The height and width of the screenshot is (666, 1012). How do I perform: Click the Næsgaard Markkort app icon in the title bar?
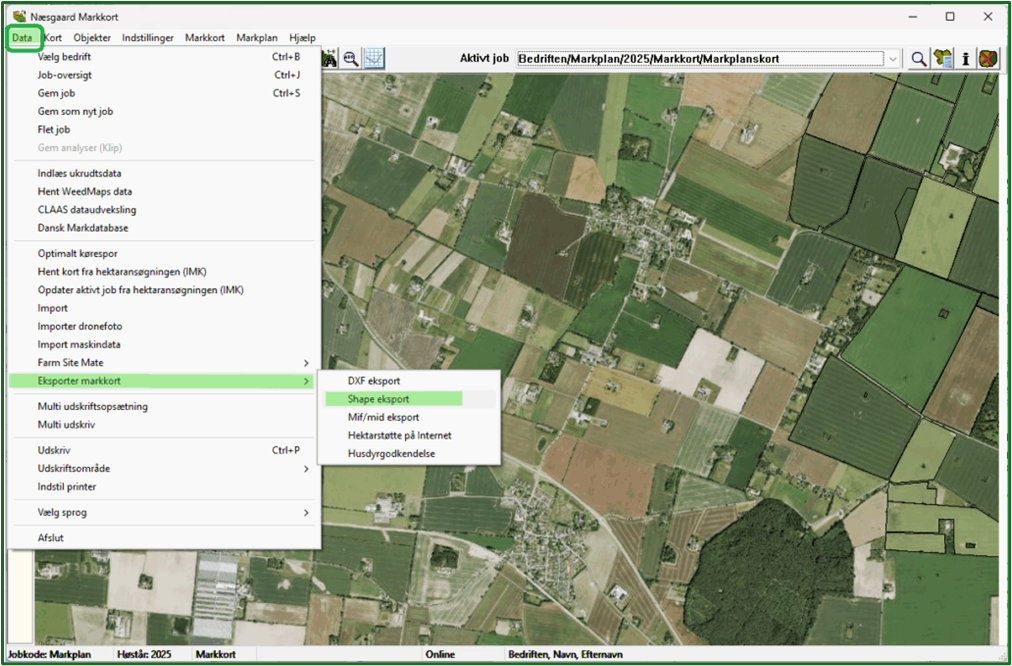pyautogui.click(x=20, y=16)
